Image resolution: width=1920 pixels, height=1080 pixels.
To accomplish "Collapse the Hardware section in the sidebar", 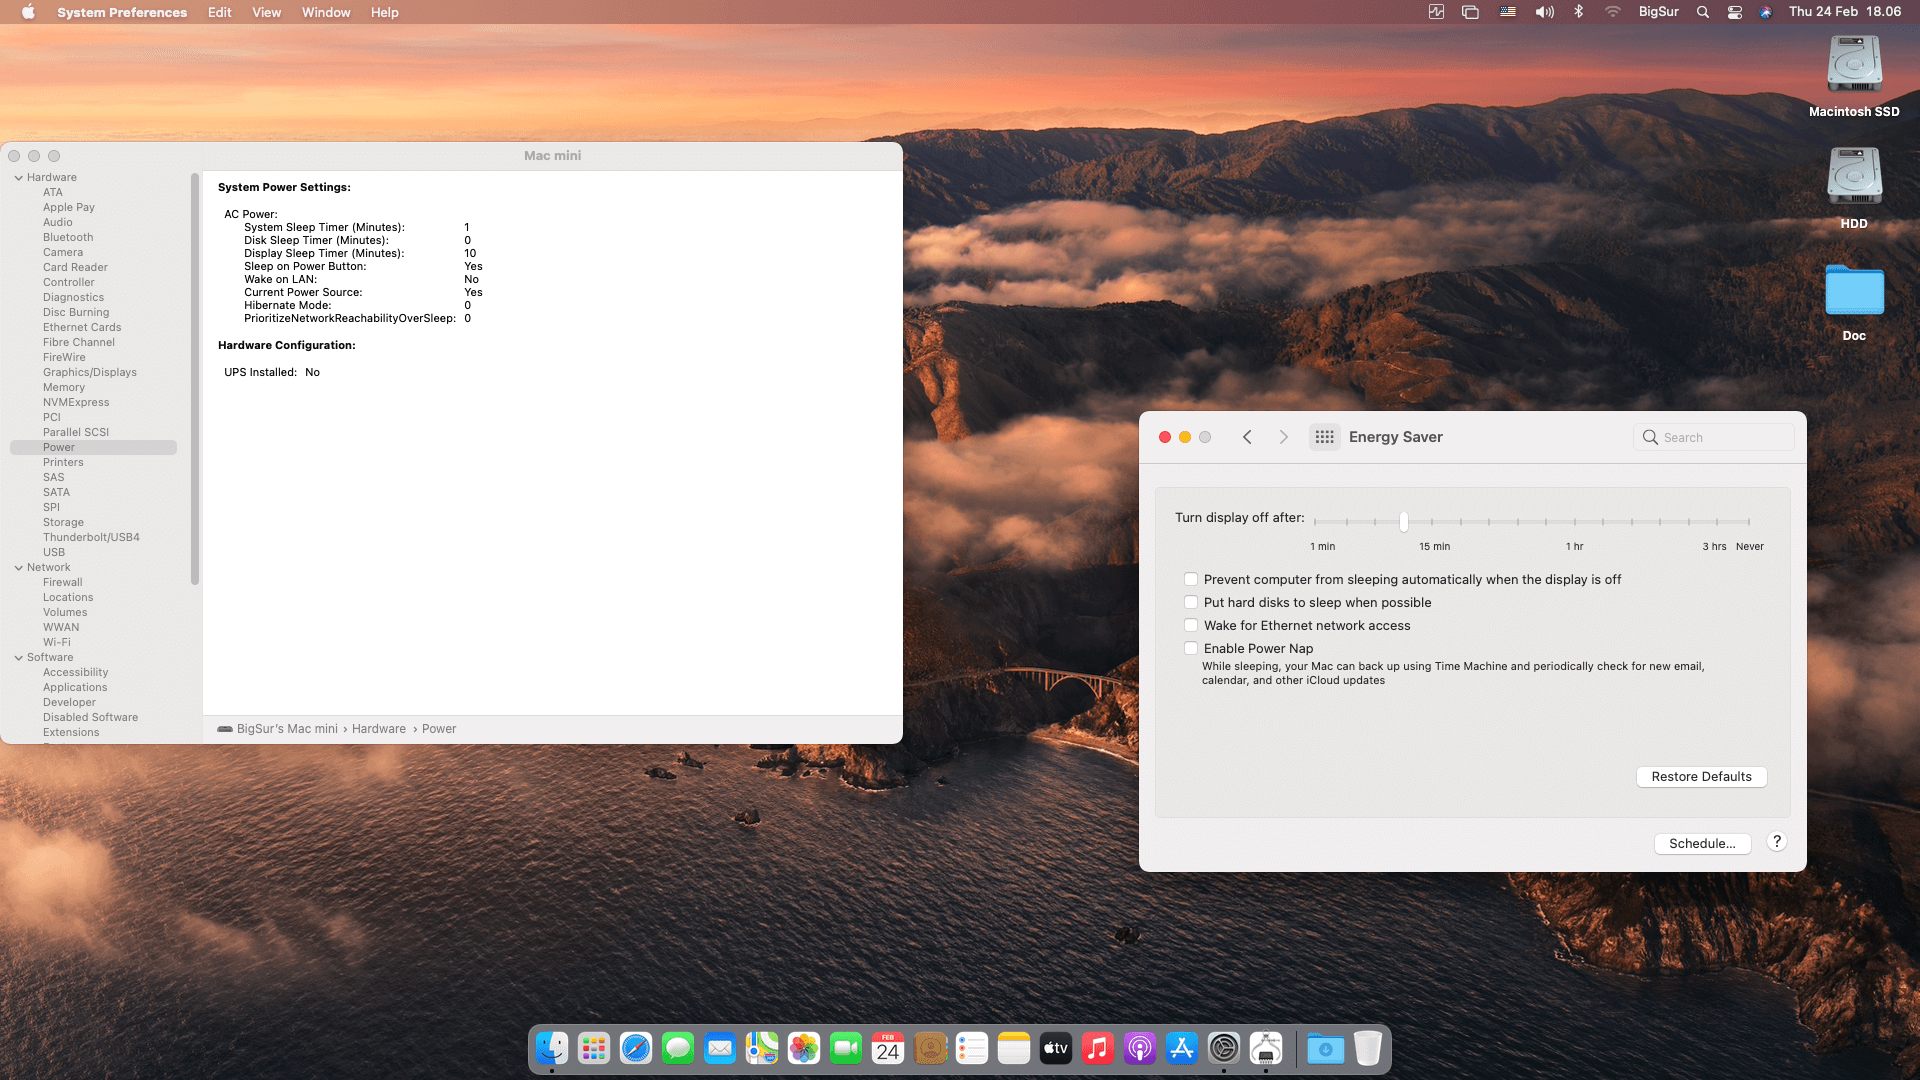I will pyautogui.click(x=18, y=178).
